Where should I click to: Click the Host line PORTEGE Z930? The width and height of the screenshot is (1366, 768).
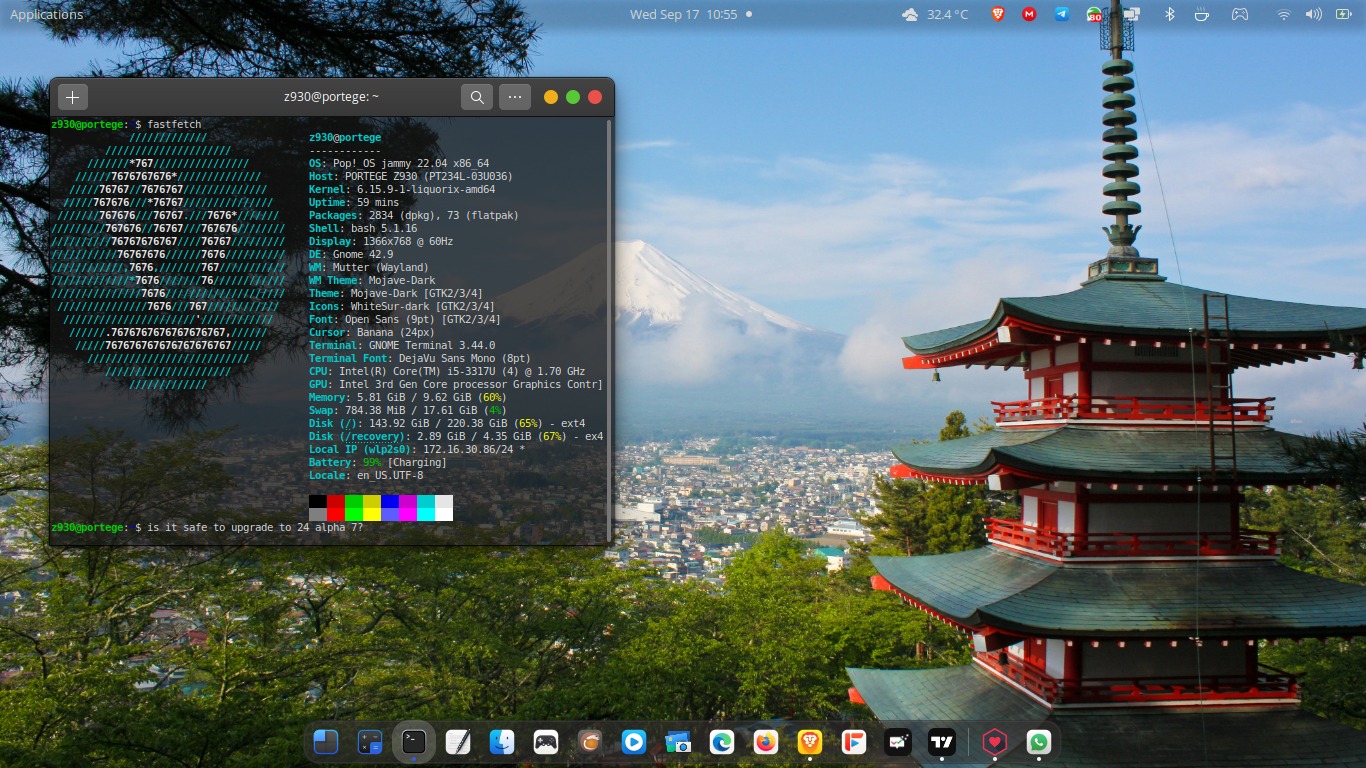pos(411,176)
